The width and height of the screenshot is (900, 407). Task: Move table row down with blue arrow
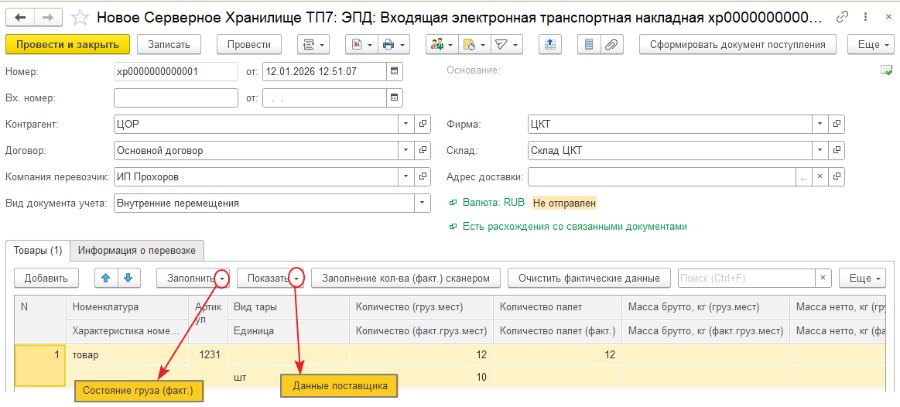(x=128, y=278)
